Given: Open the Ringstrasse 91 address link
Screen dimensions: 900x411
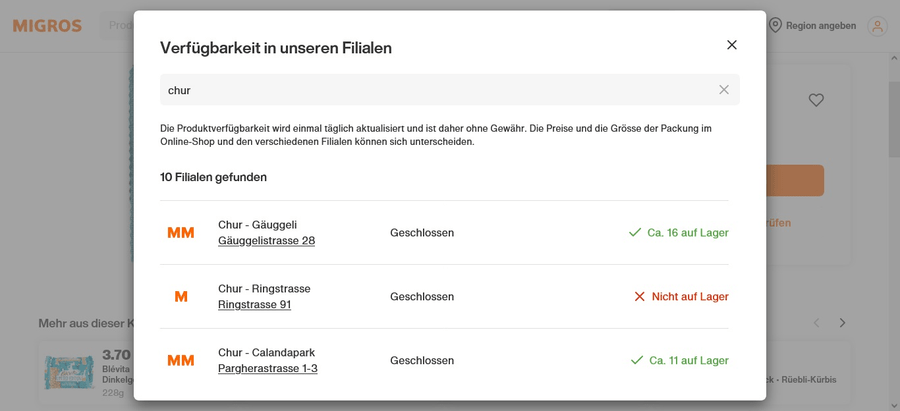Looking at the screenshot, I should click(254, 304).
